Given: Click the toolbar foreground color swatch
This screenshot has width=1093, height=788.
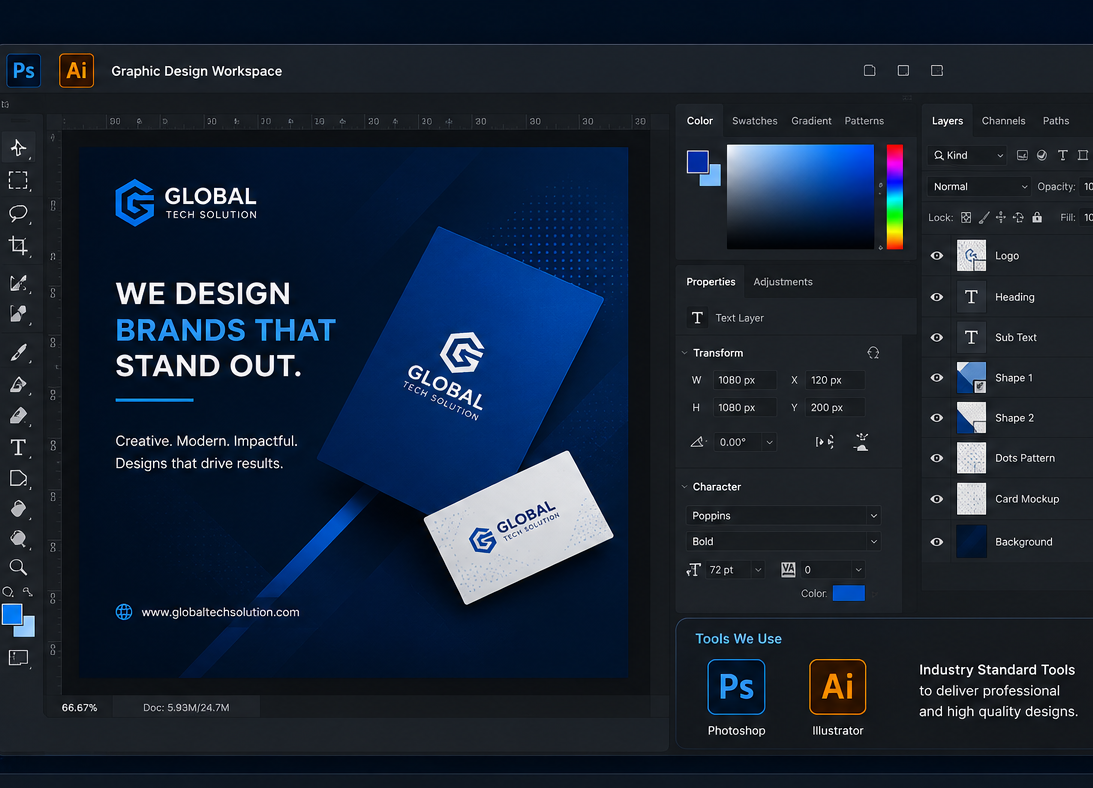Looking at the screenshot, I should (x=12, y=614).
